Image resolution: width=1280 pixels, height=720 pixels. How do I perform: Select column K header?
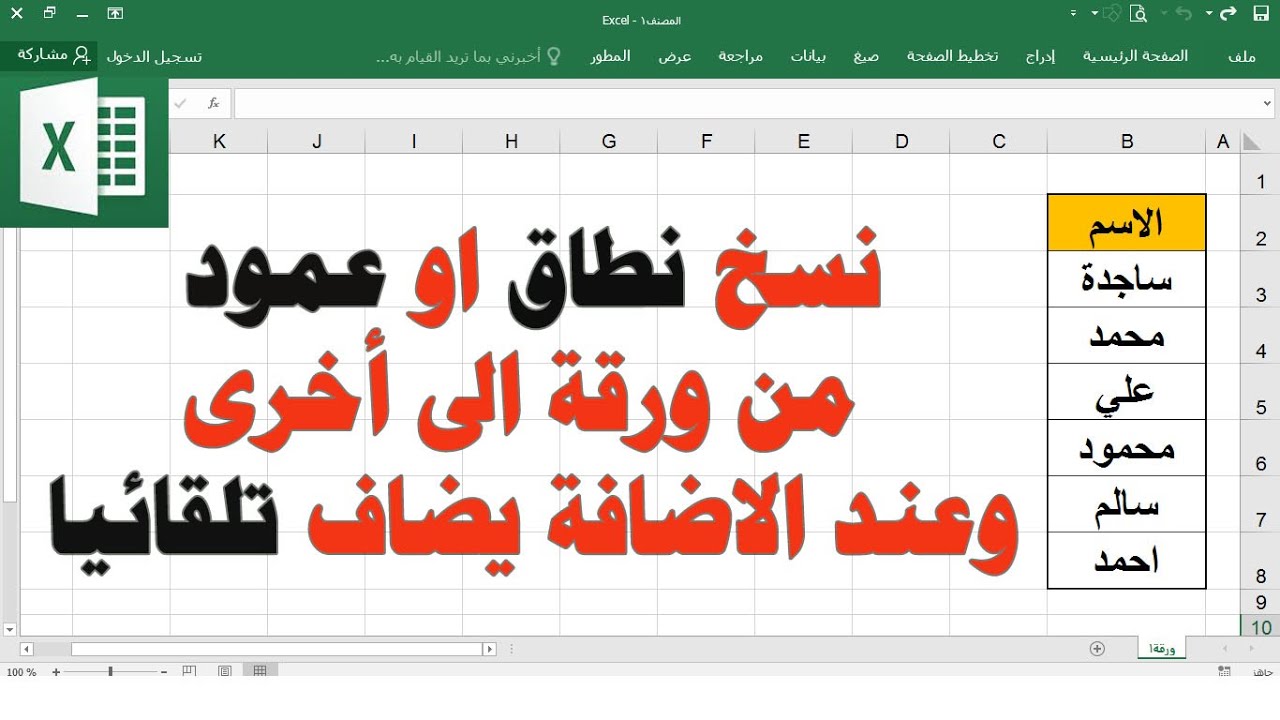219,142
